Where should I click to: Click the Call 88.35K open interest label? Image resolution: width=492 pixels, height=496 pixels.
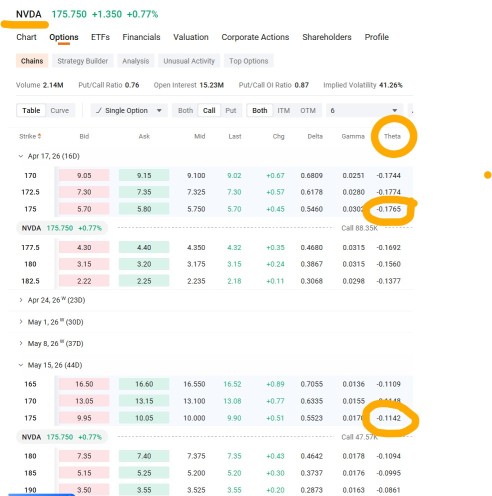click(x=359, y=228)
